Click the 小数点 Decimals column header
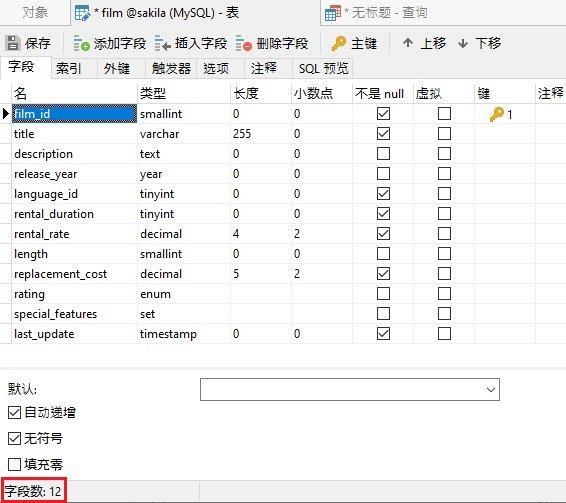Viewport: 566px width, 503px height. point(322,94)
